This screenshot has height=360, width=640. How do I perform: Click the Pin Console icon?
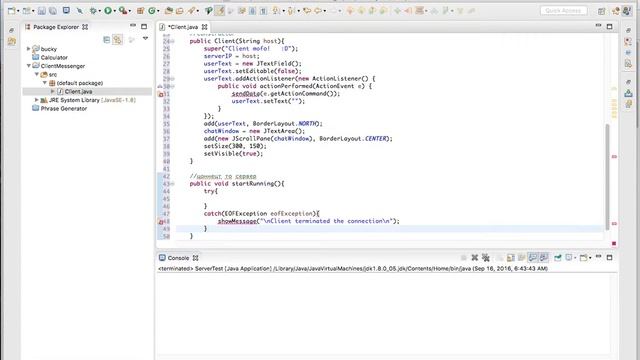(558, 258)
